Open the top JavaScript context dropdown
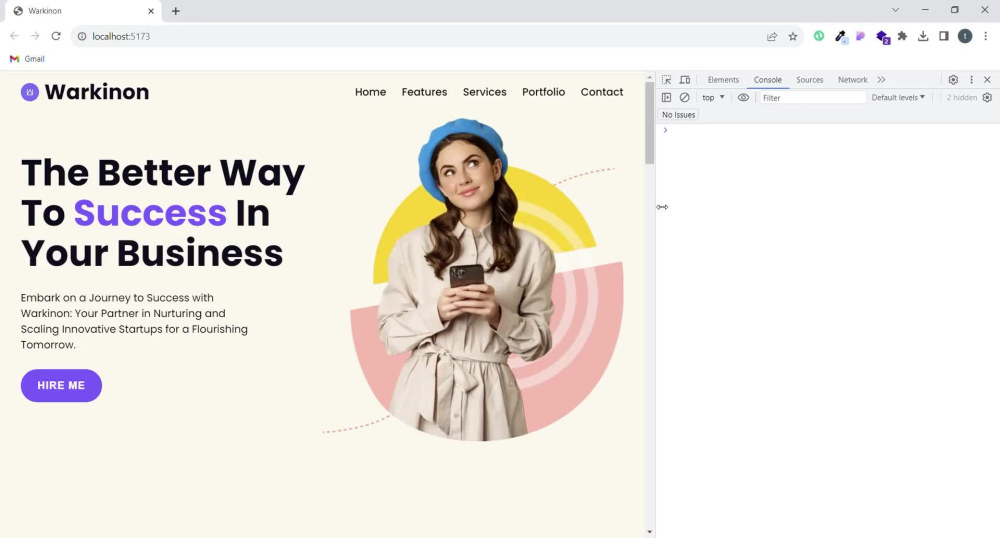The width and height of the screenshot is (1000, 538). 713,98
